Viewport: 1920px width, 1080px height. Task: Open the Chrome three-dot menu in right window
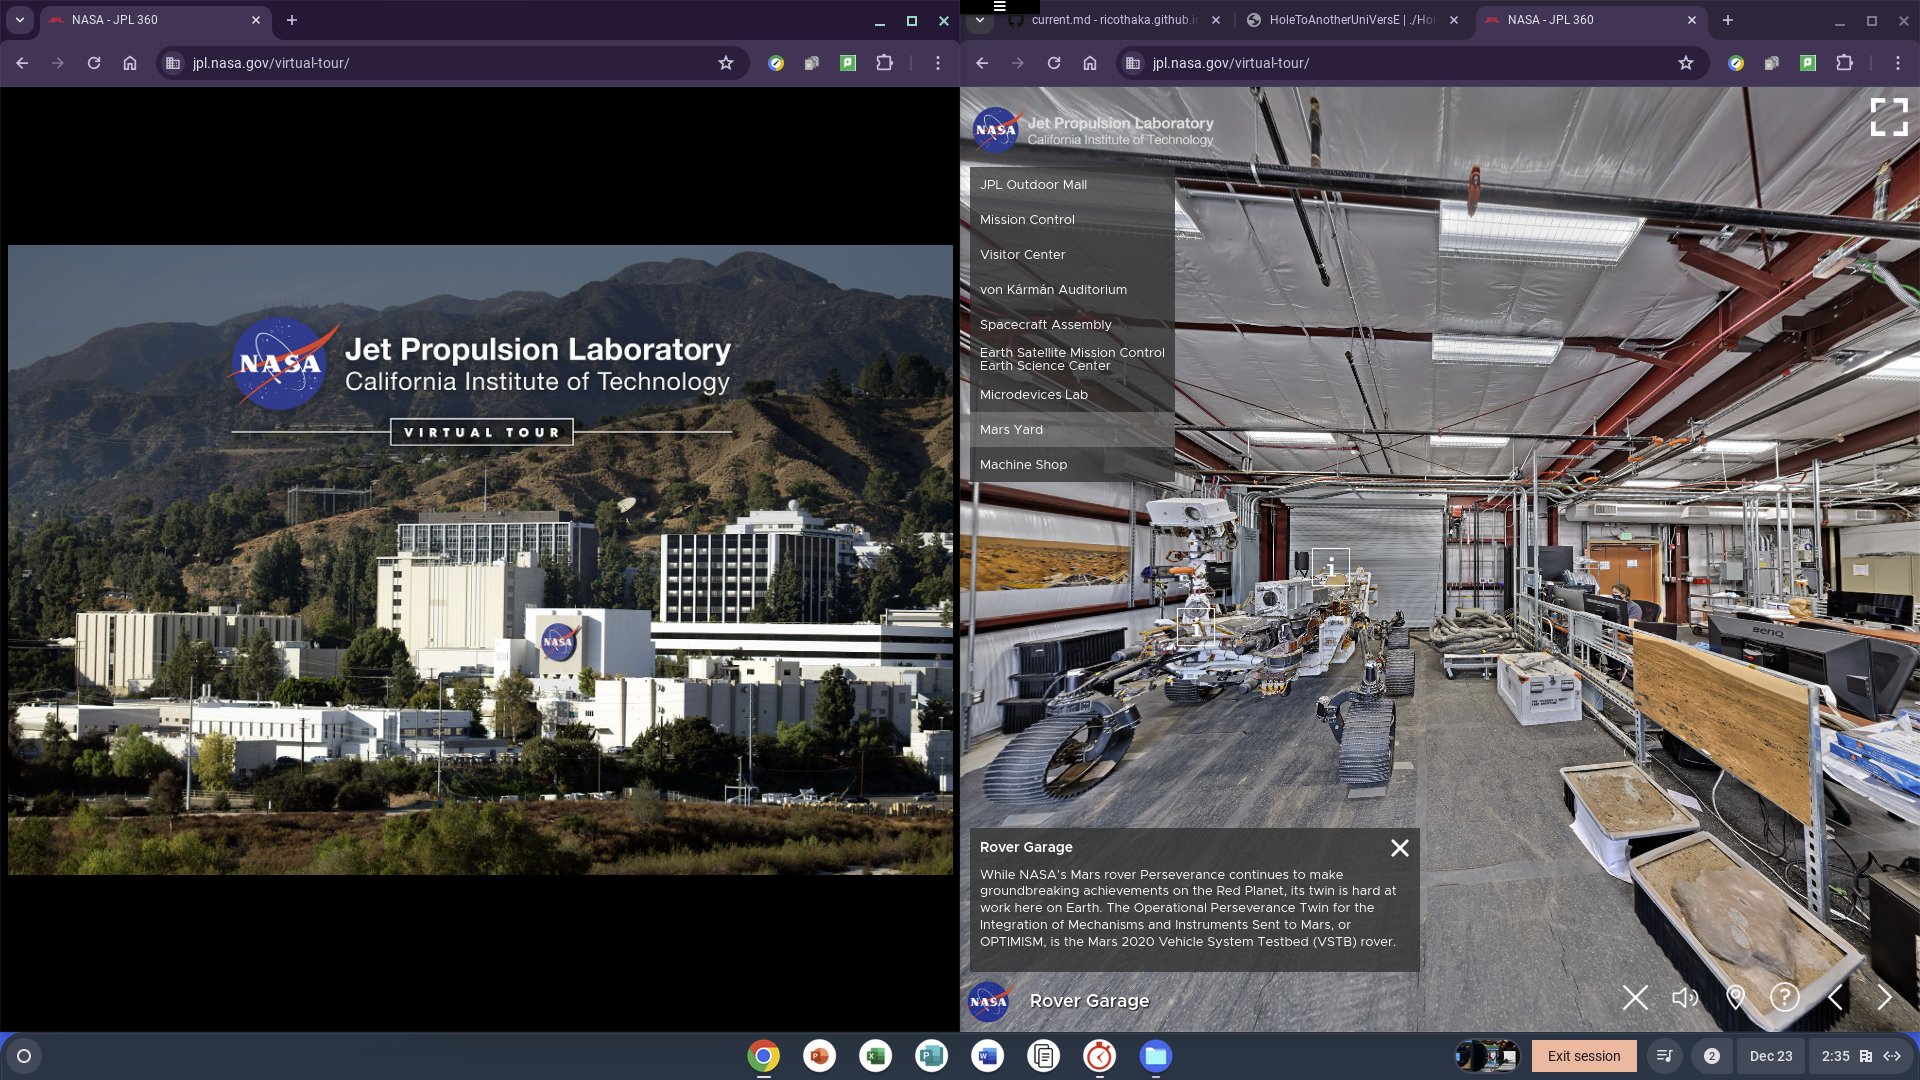click(1898, 63)
